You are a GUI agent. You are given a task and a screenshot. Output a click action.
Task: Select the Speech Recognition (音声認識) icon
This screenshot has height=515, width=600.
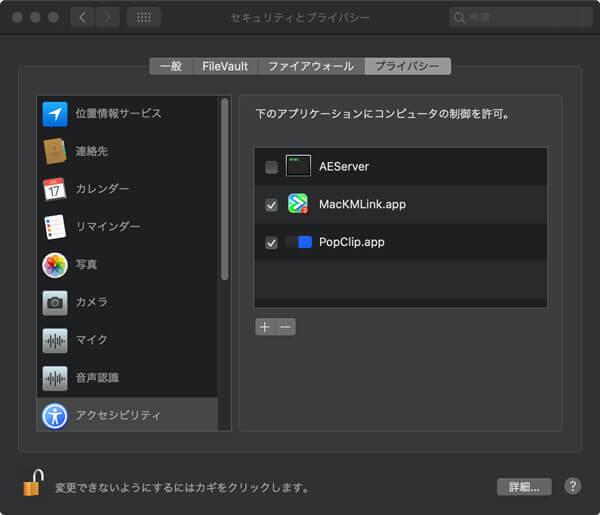[54, 378]
